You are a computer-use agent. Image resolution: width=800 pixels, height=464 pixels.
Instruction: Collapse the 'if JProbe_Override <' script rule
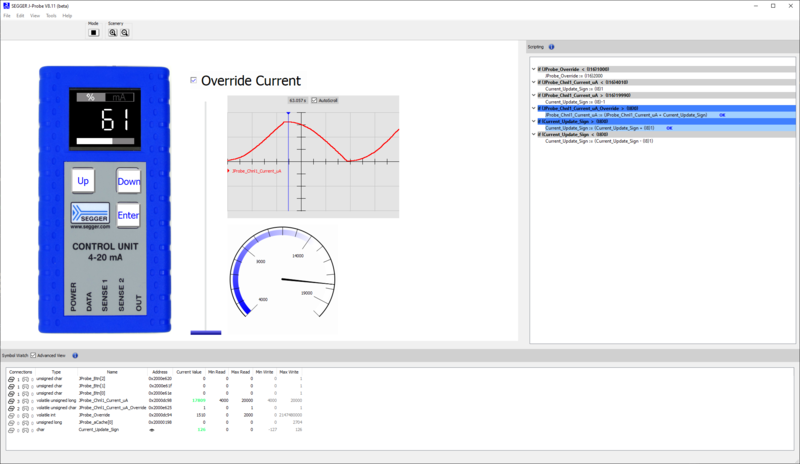(533, 68)
